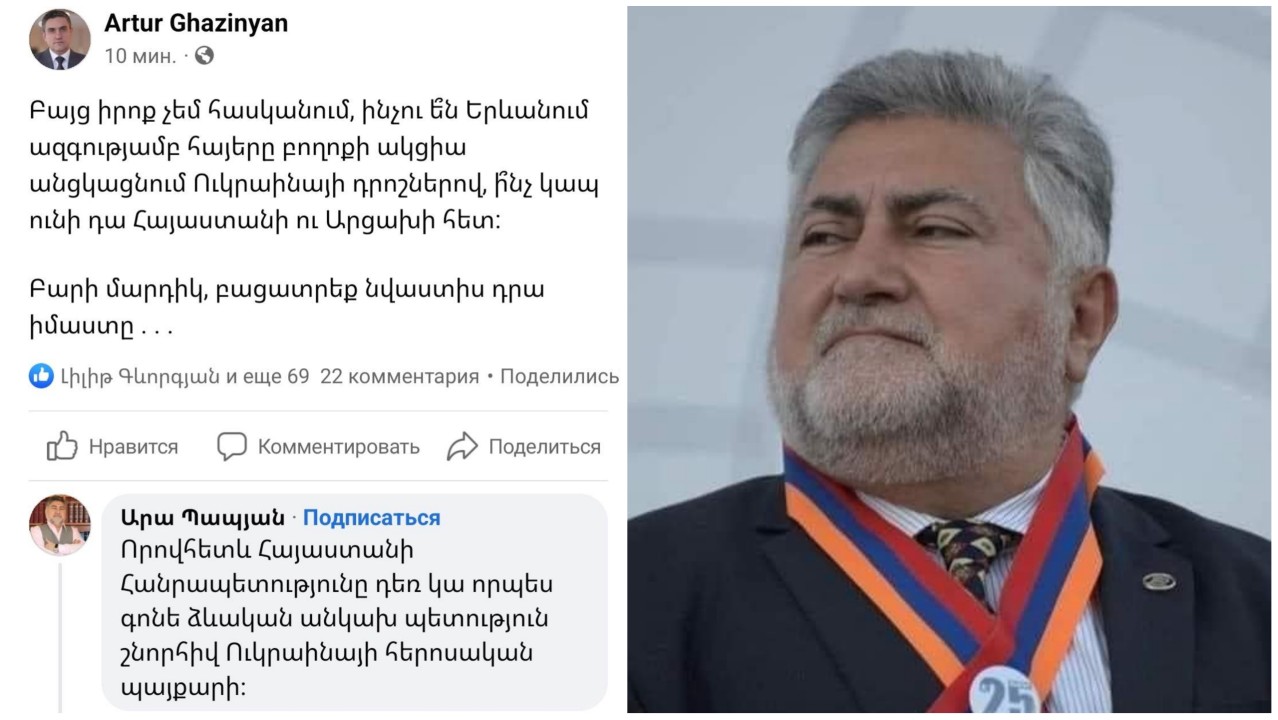This screenshot has width=1278, height=720.
Task: Click Artur Ghazinyan's profile avatar
Action: [x=60, y=40]
